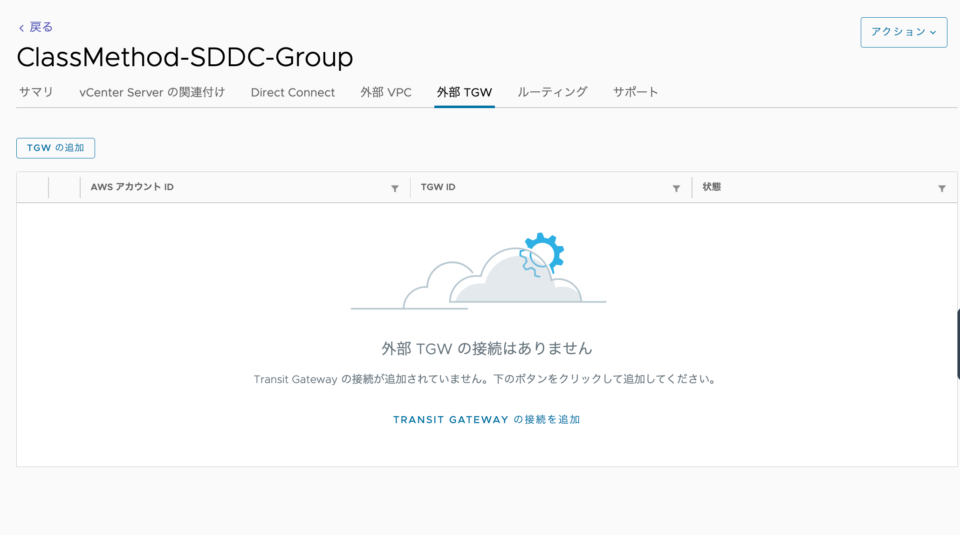
Task: Click the vertical scrollbar on the right edge
Action: (958, 345)
